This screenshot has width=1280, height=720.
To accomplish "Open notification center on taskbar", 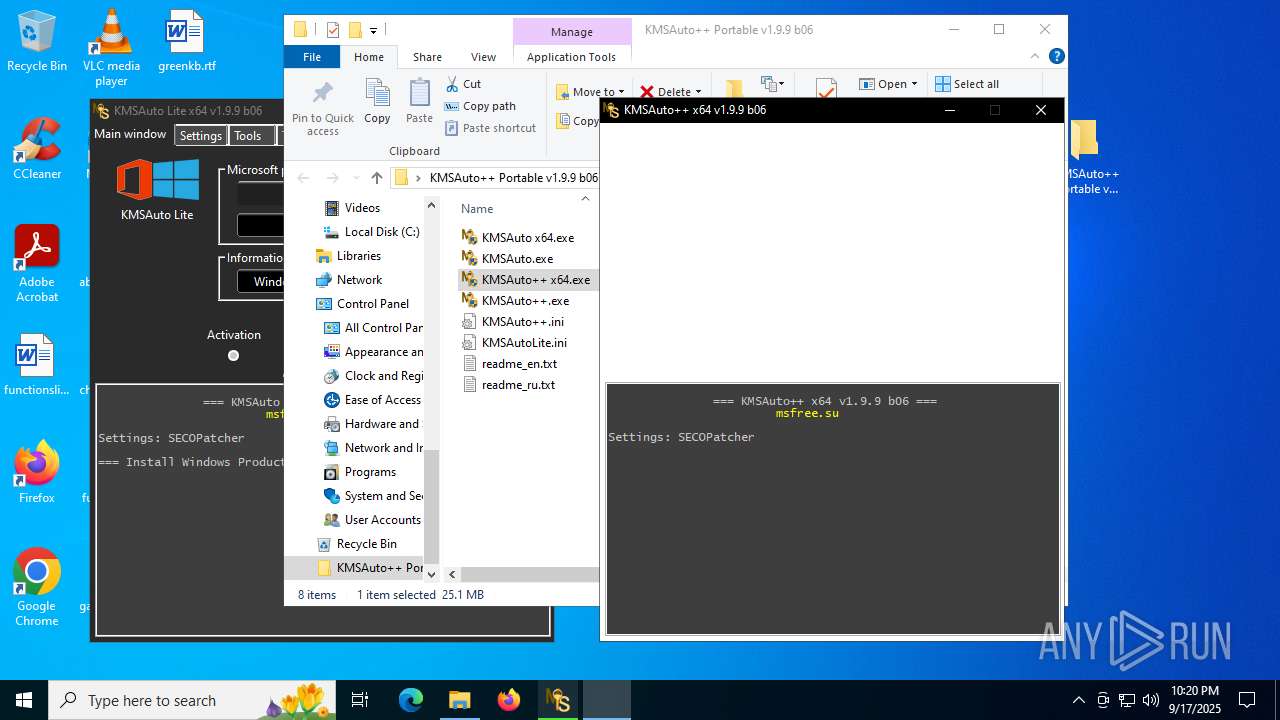I will (1247, 700).
